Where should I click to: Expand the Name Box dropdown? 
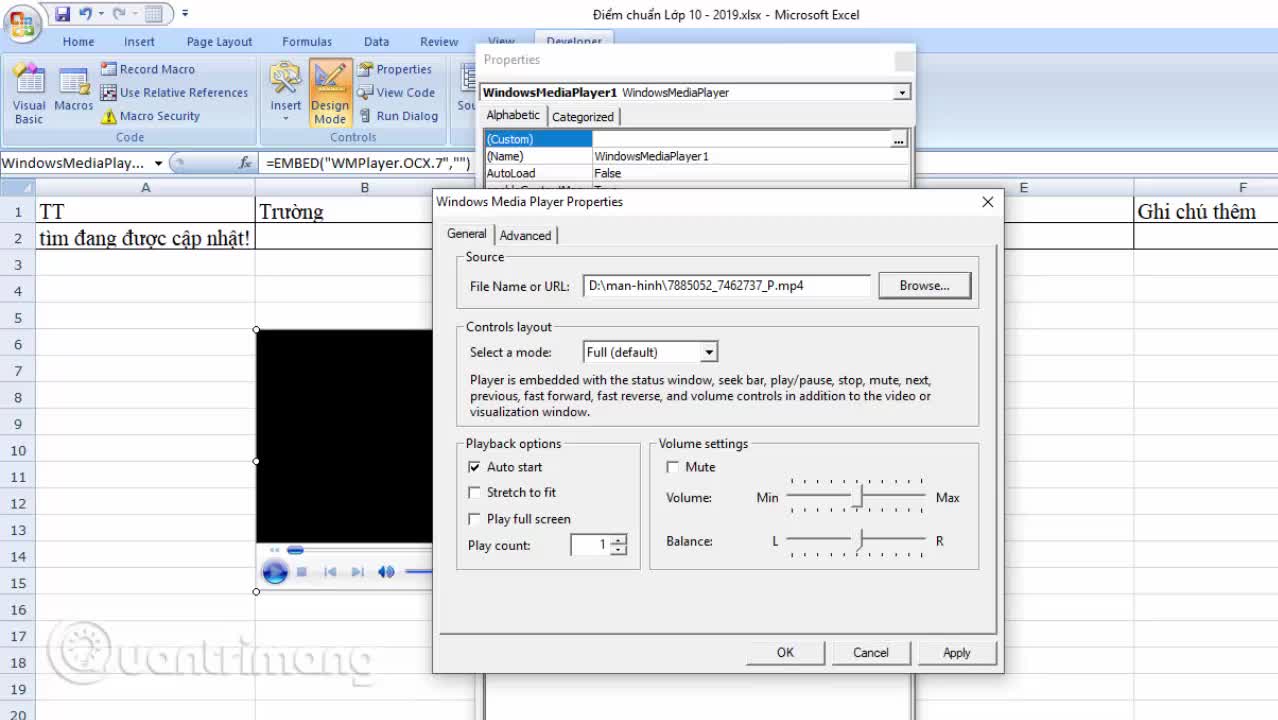tap(158, 163)
